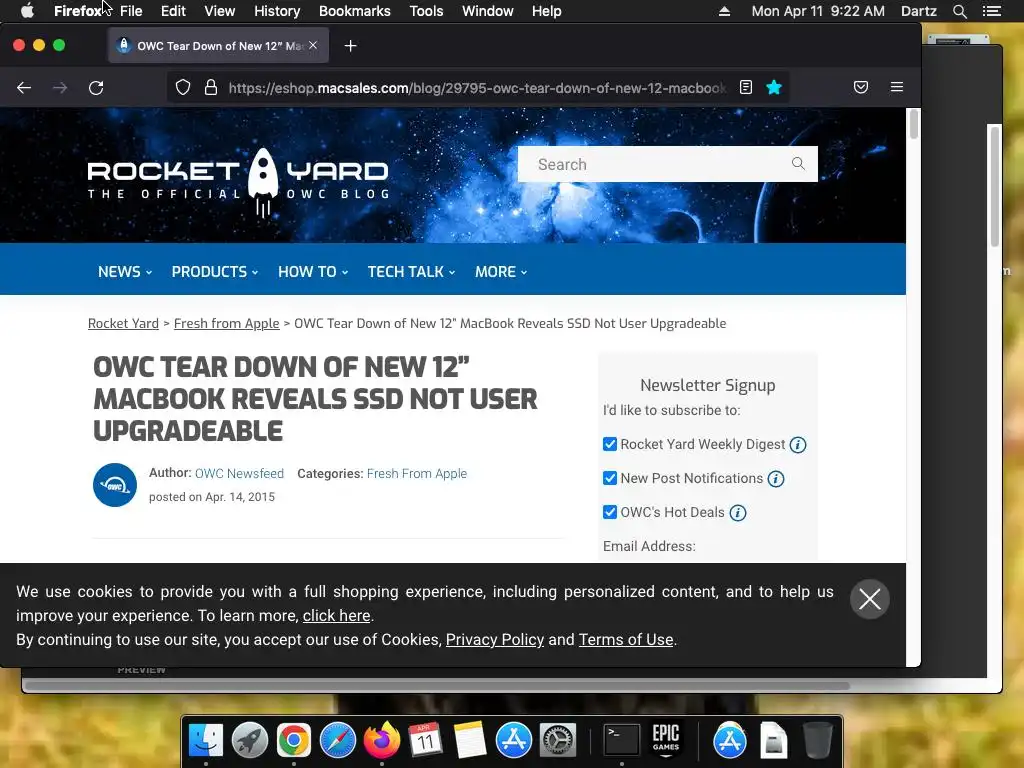The image size is (1024, 768).
Task: Toggle Reader View icon in the address bar
Action: 746,88
